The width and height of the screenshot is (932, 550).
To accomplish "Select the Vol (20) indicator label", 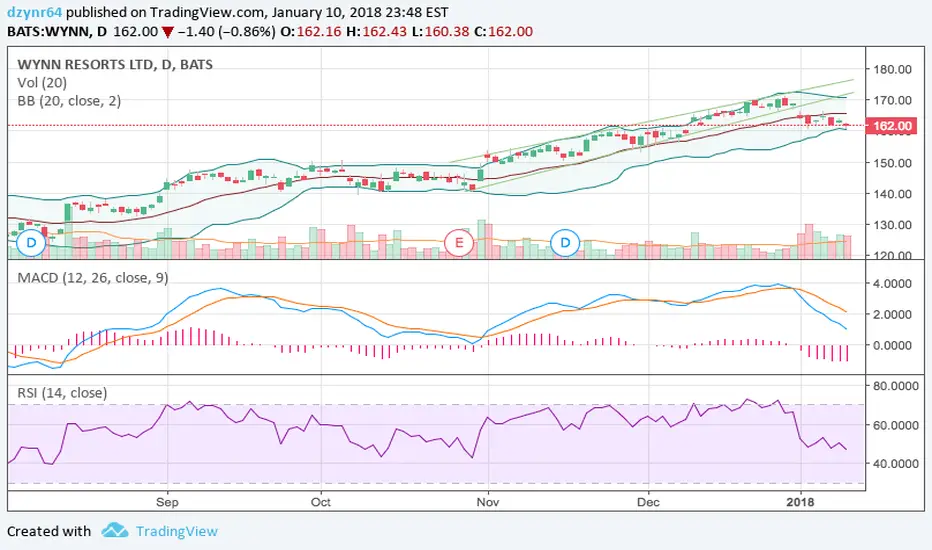I will coord(42,83).
